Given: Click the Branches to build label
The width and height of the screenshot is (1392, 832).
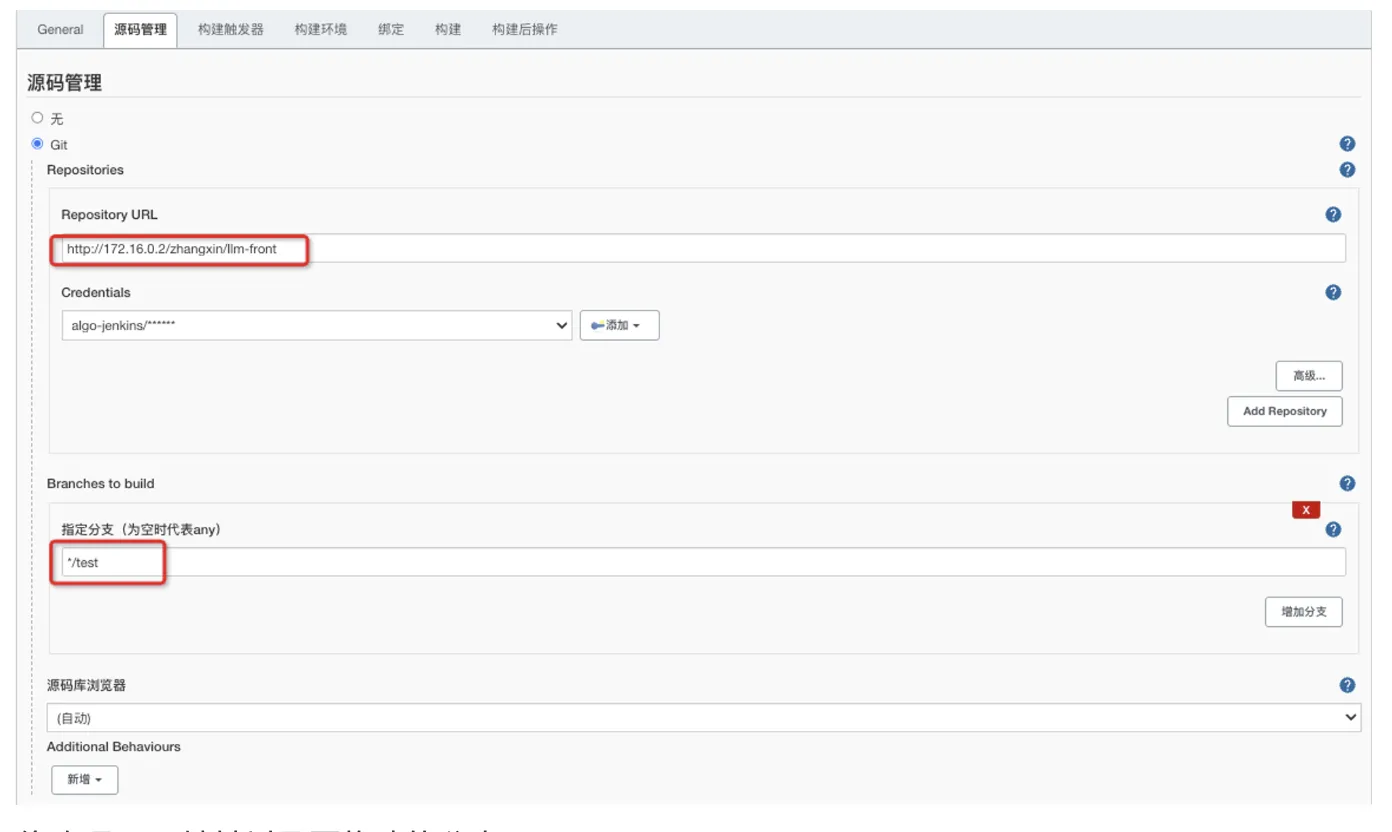Looking at the screenshot, I should [x=100, y=483].
